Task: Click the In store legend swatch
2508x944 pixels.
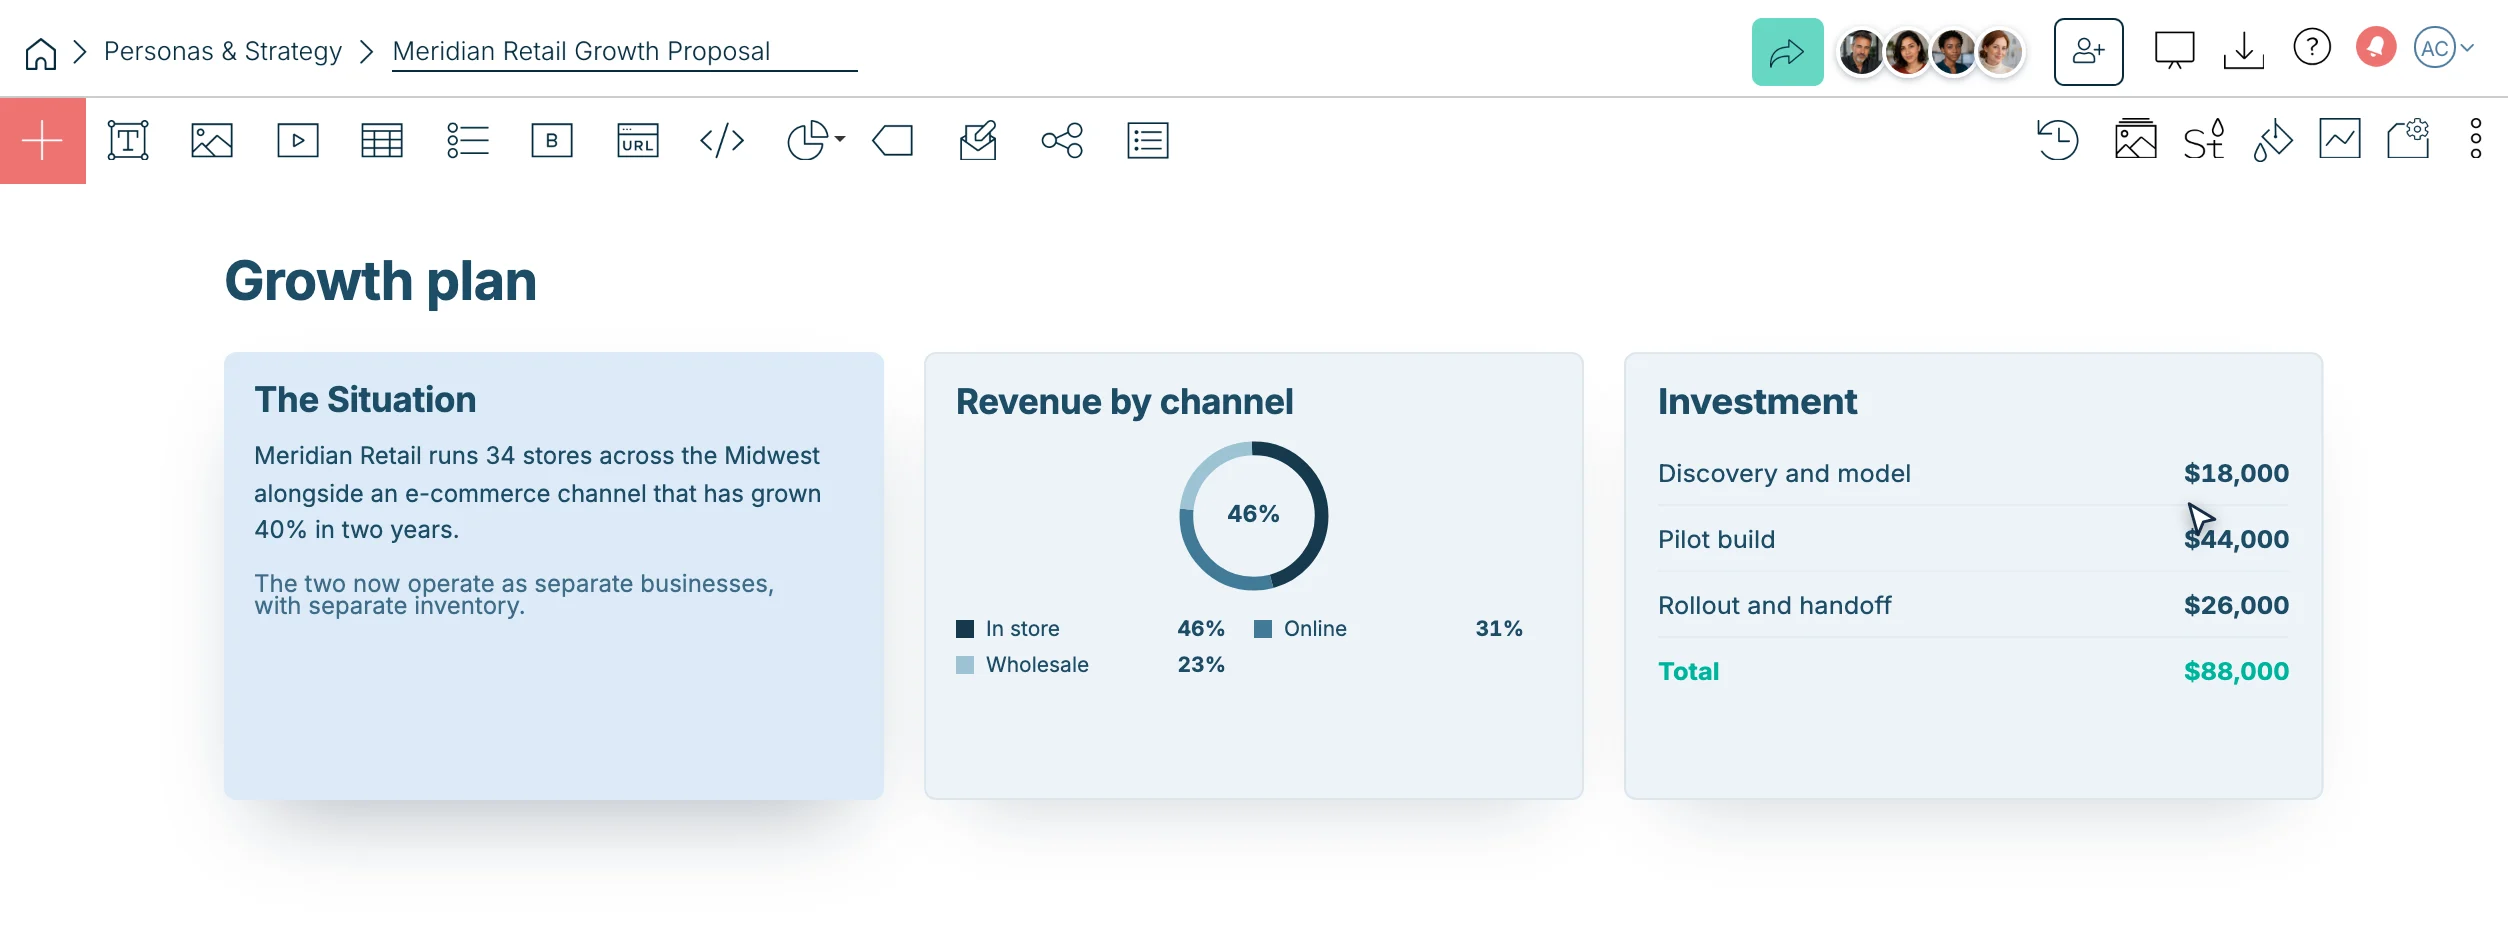Action: tap(965, 629)
